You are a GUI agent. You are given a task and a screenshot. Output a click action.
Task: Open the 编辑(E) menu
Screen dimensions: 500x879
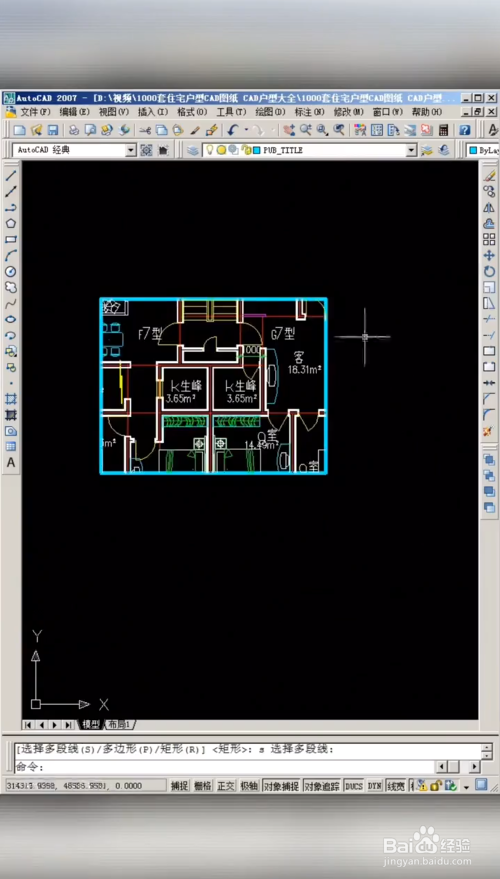(75, 112)
